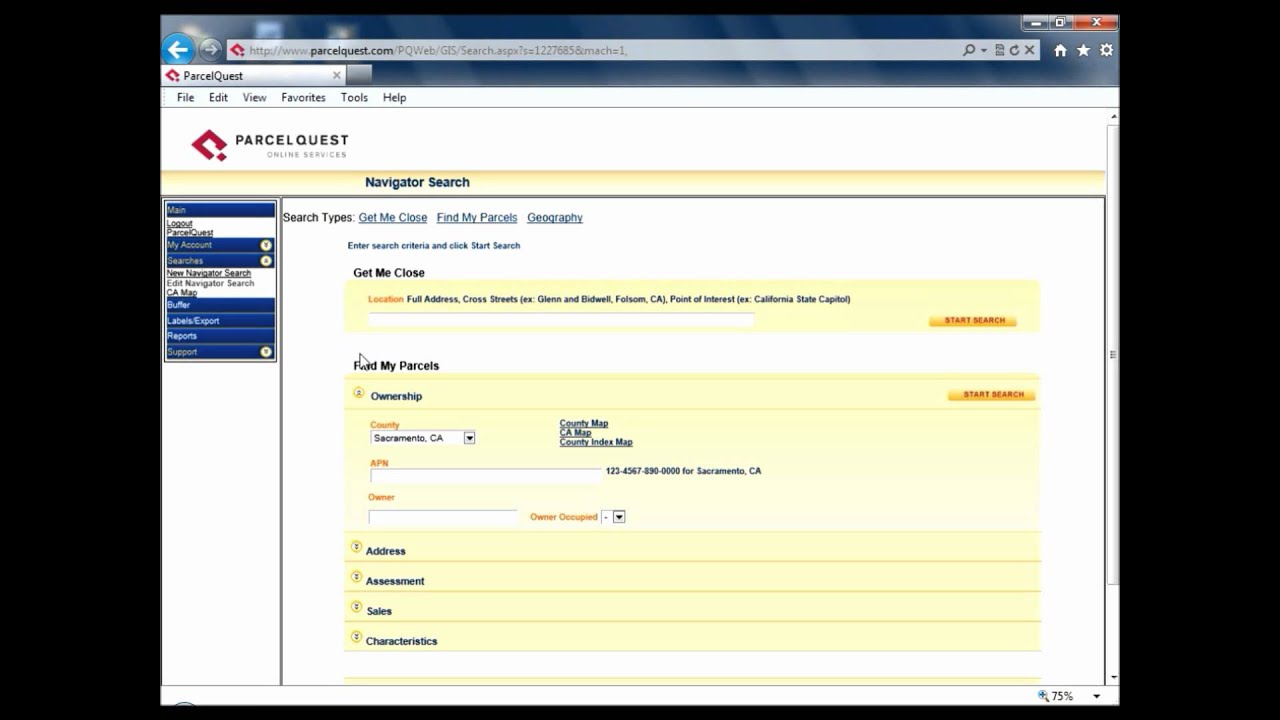Stop loading with the address bar X icon
The height and width of the screenshot is (720, 1280).
tap(1029, 50)
